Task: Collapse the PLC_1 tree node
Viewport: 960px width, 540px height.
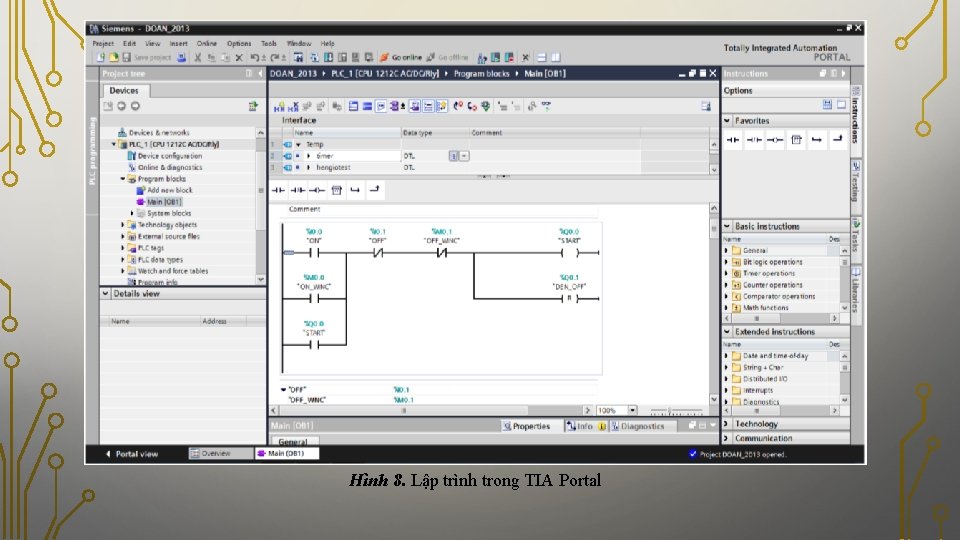Action: tap(114, 144)
